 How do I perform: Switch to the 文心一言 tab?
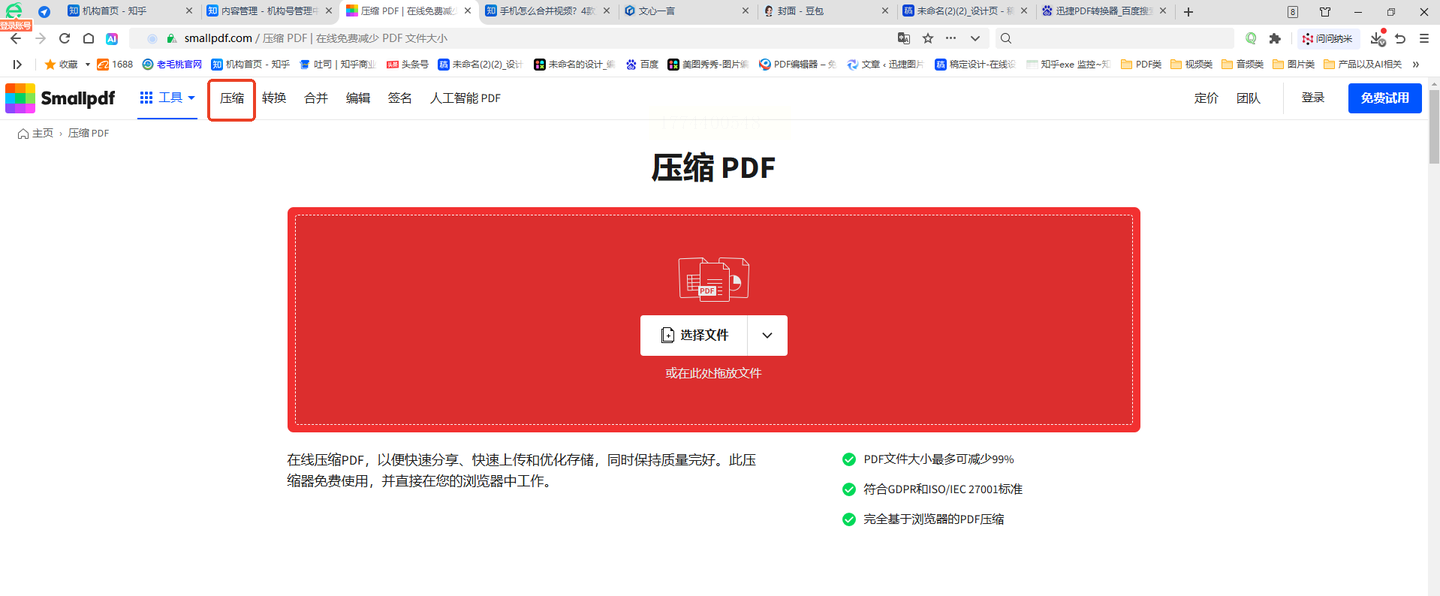686,12
